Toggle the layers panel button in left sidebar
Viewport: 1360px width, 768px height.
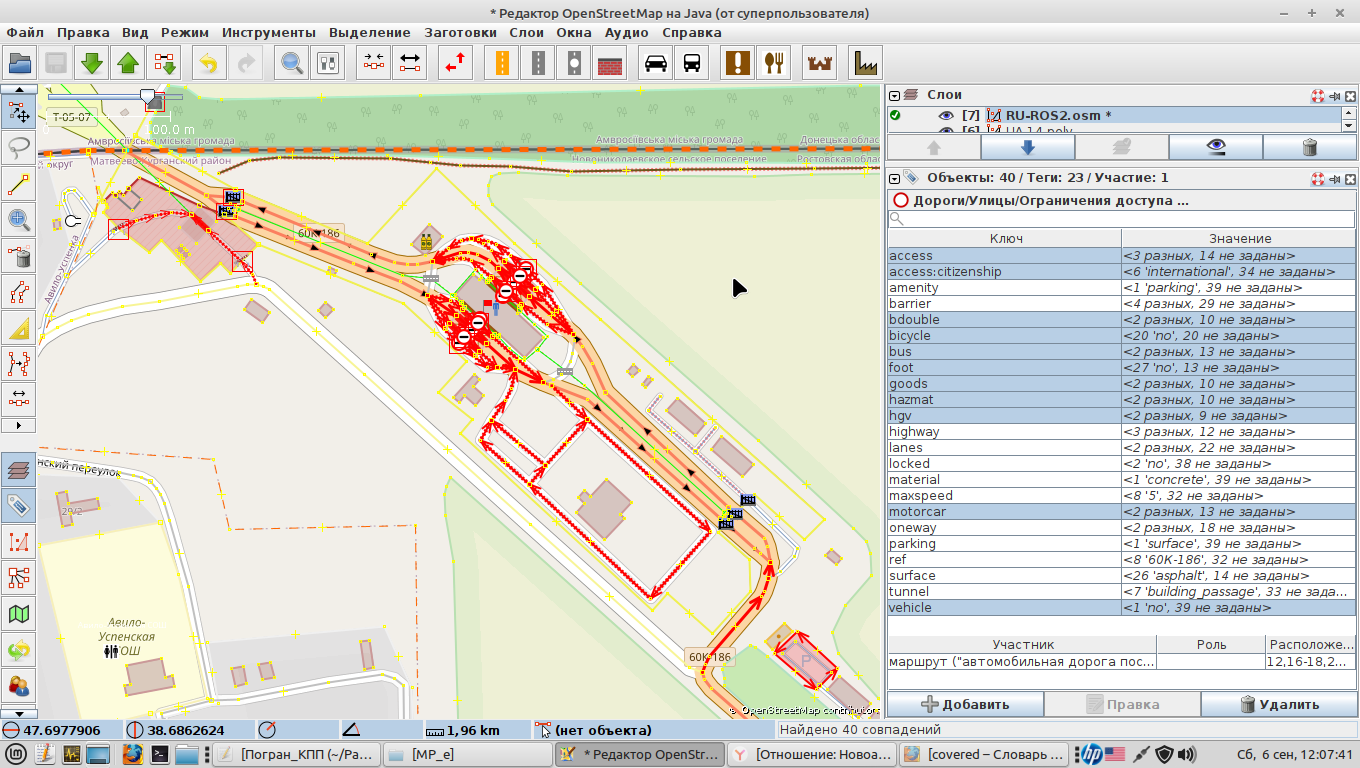19,470
